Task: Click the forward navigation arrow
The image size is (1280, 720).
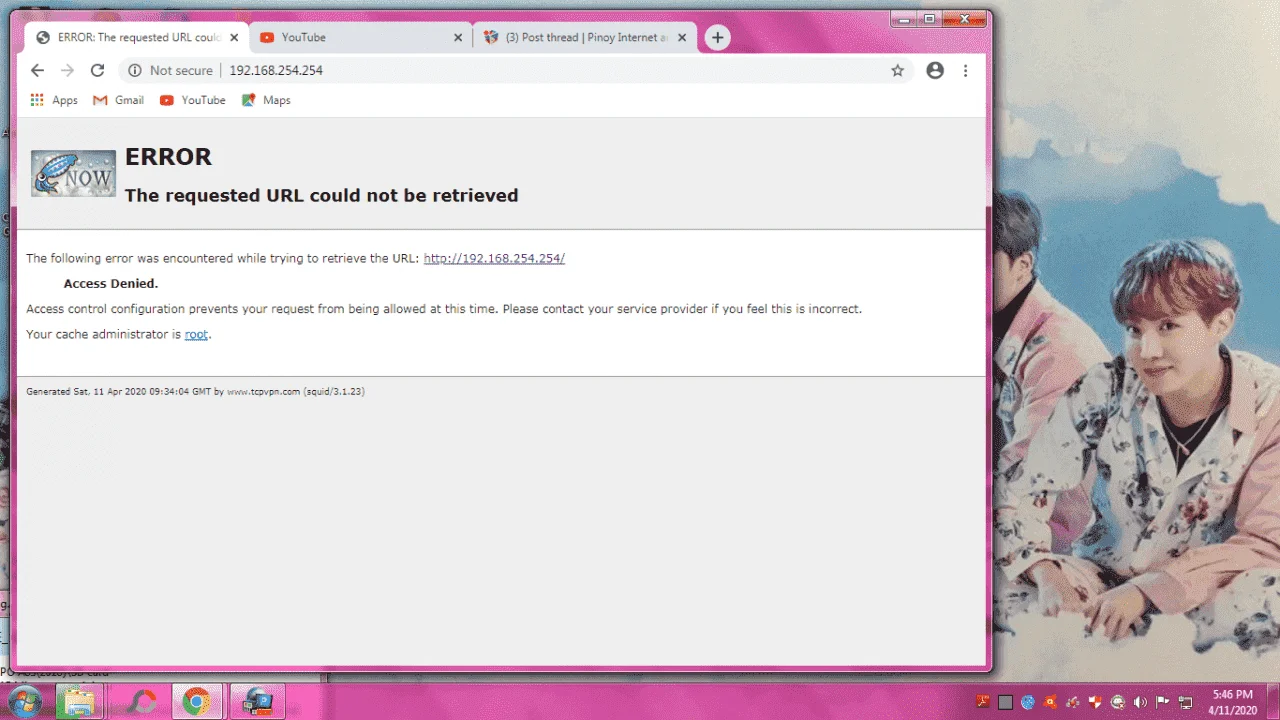Action: (67, 70)
